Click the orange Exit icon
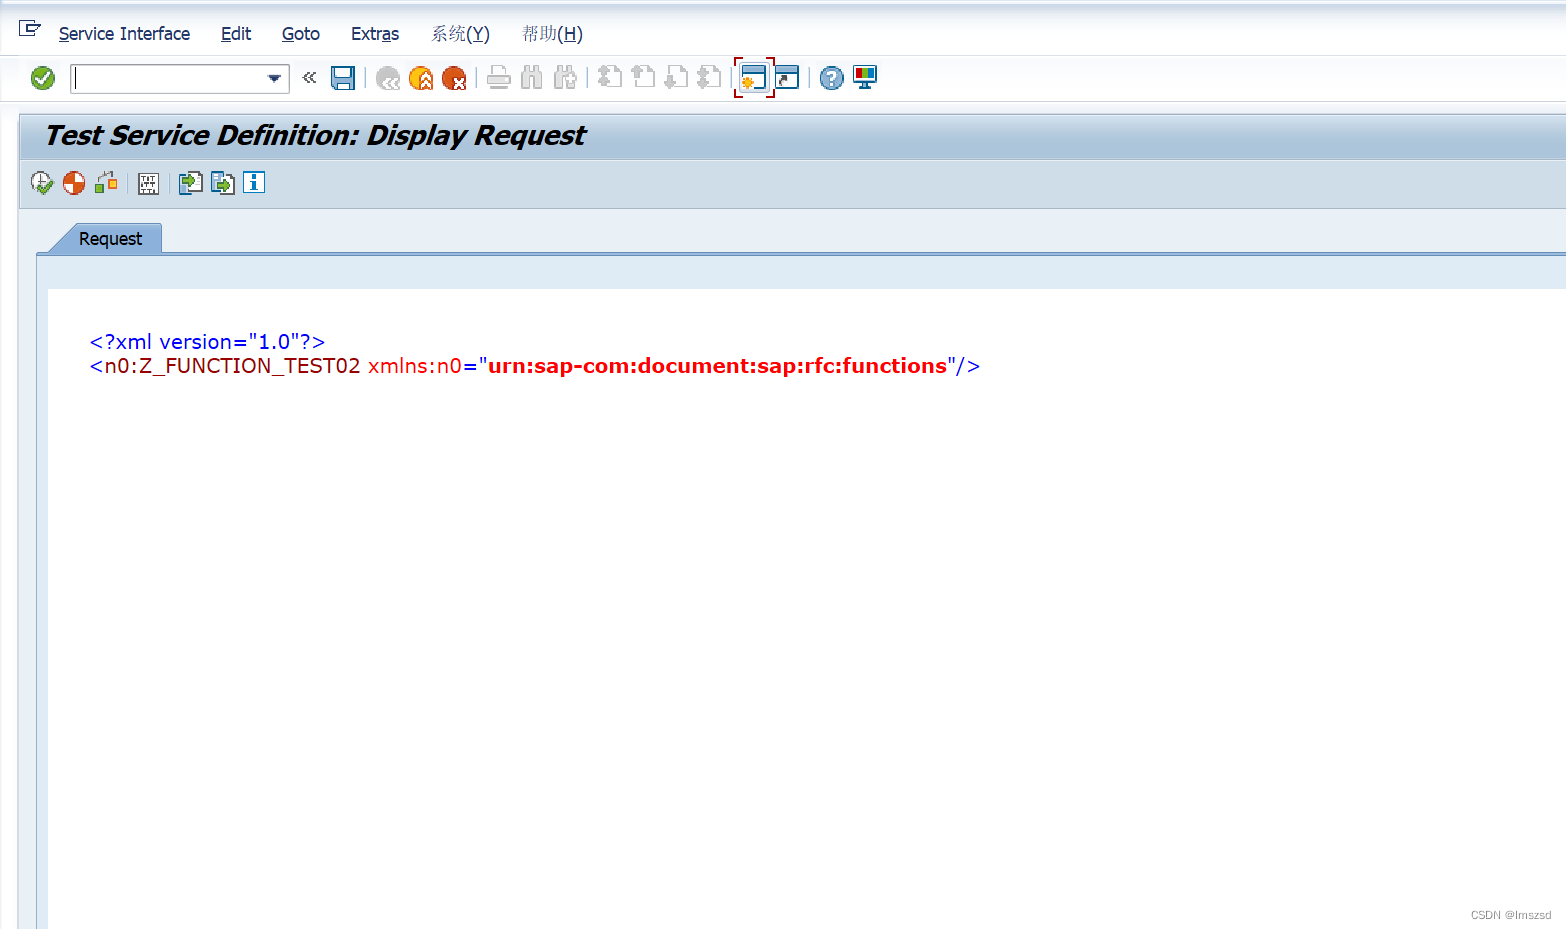The image size is (1566, 929). pos(421,78)
